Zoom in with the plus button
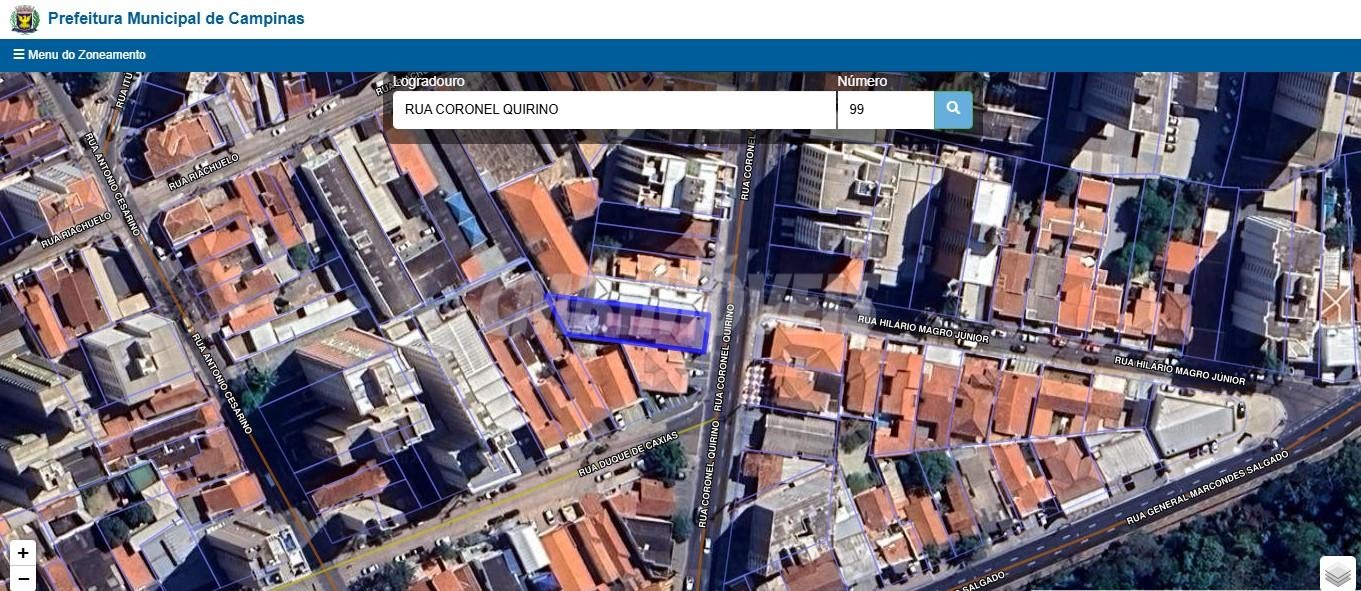 click(22, 553)
